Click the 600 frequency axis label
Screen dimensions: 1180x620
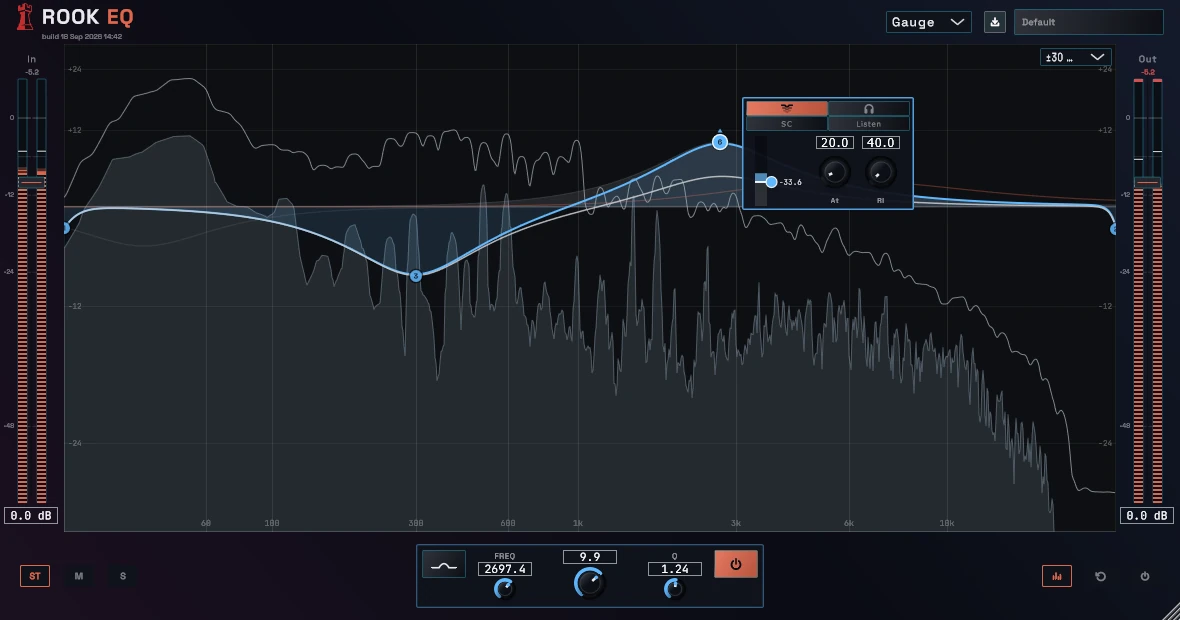pos(508,523)
